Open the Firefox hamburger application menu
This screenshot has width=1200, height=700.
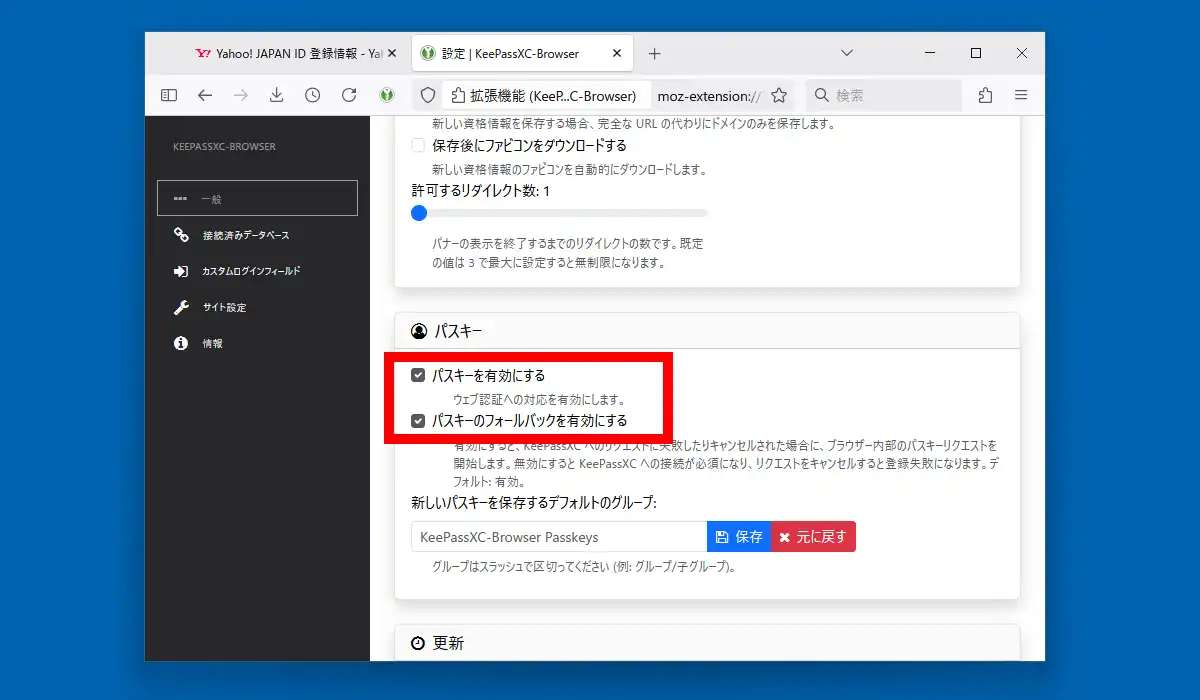click(1021, 95)
